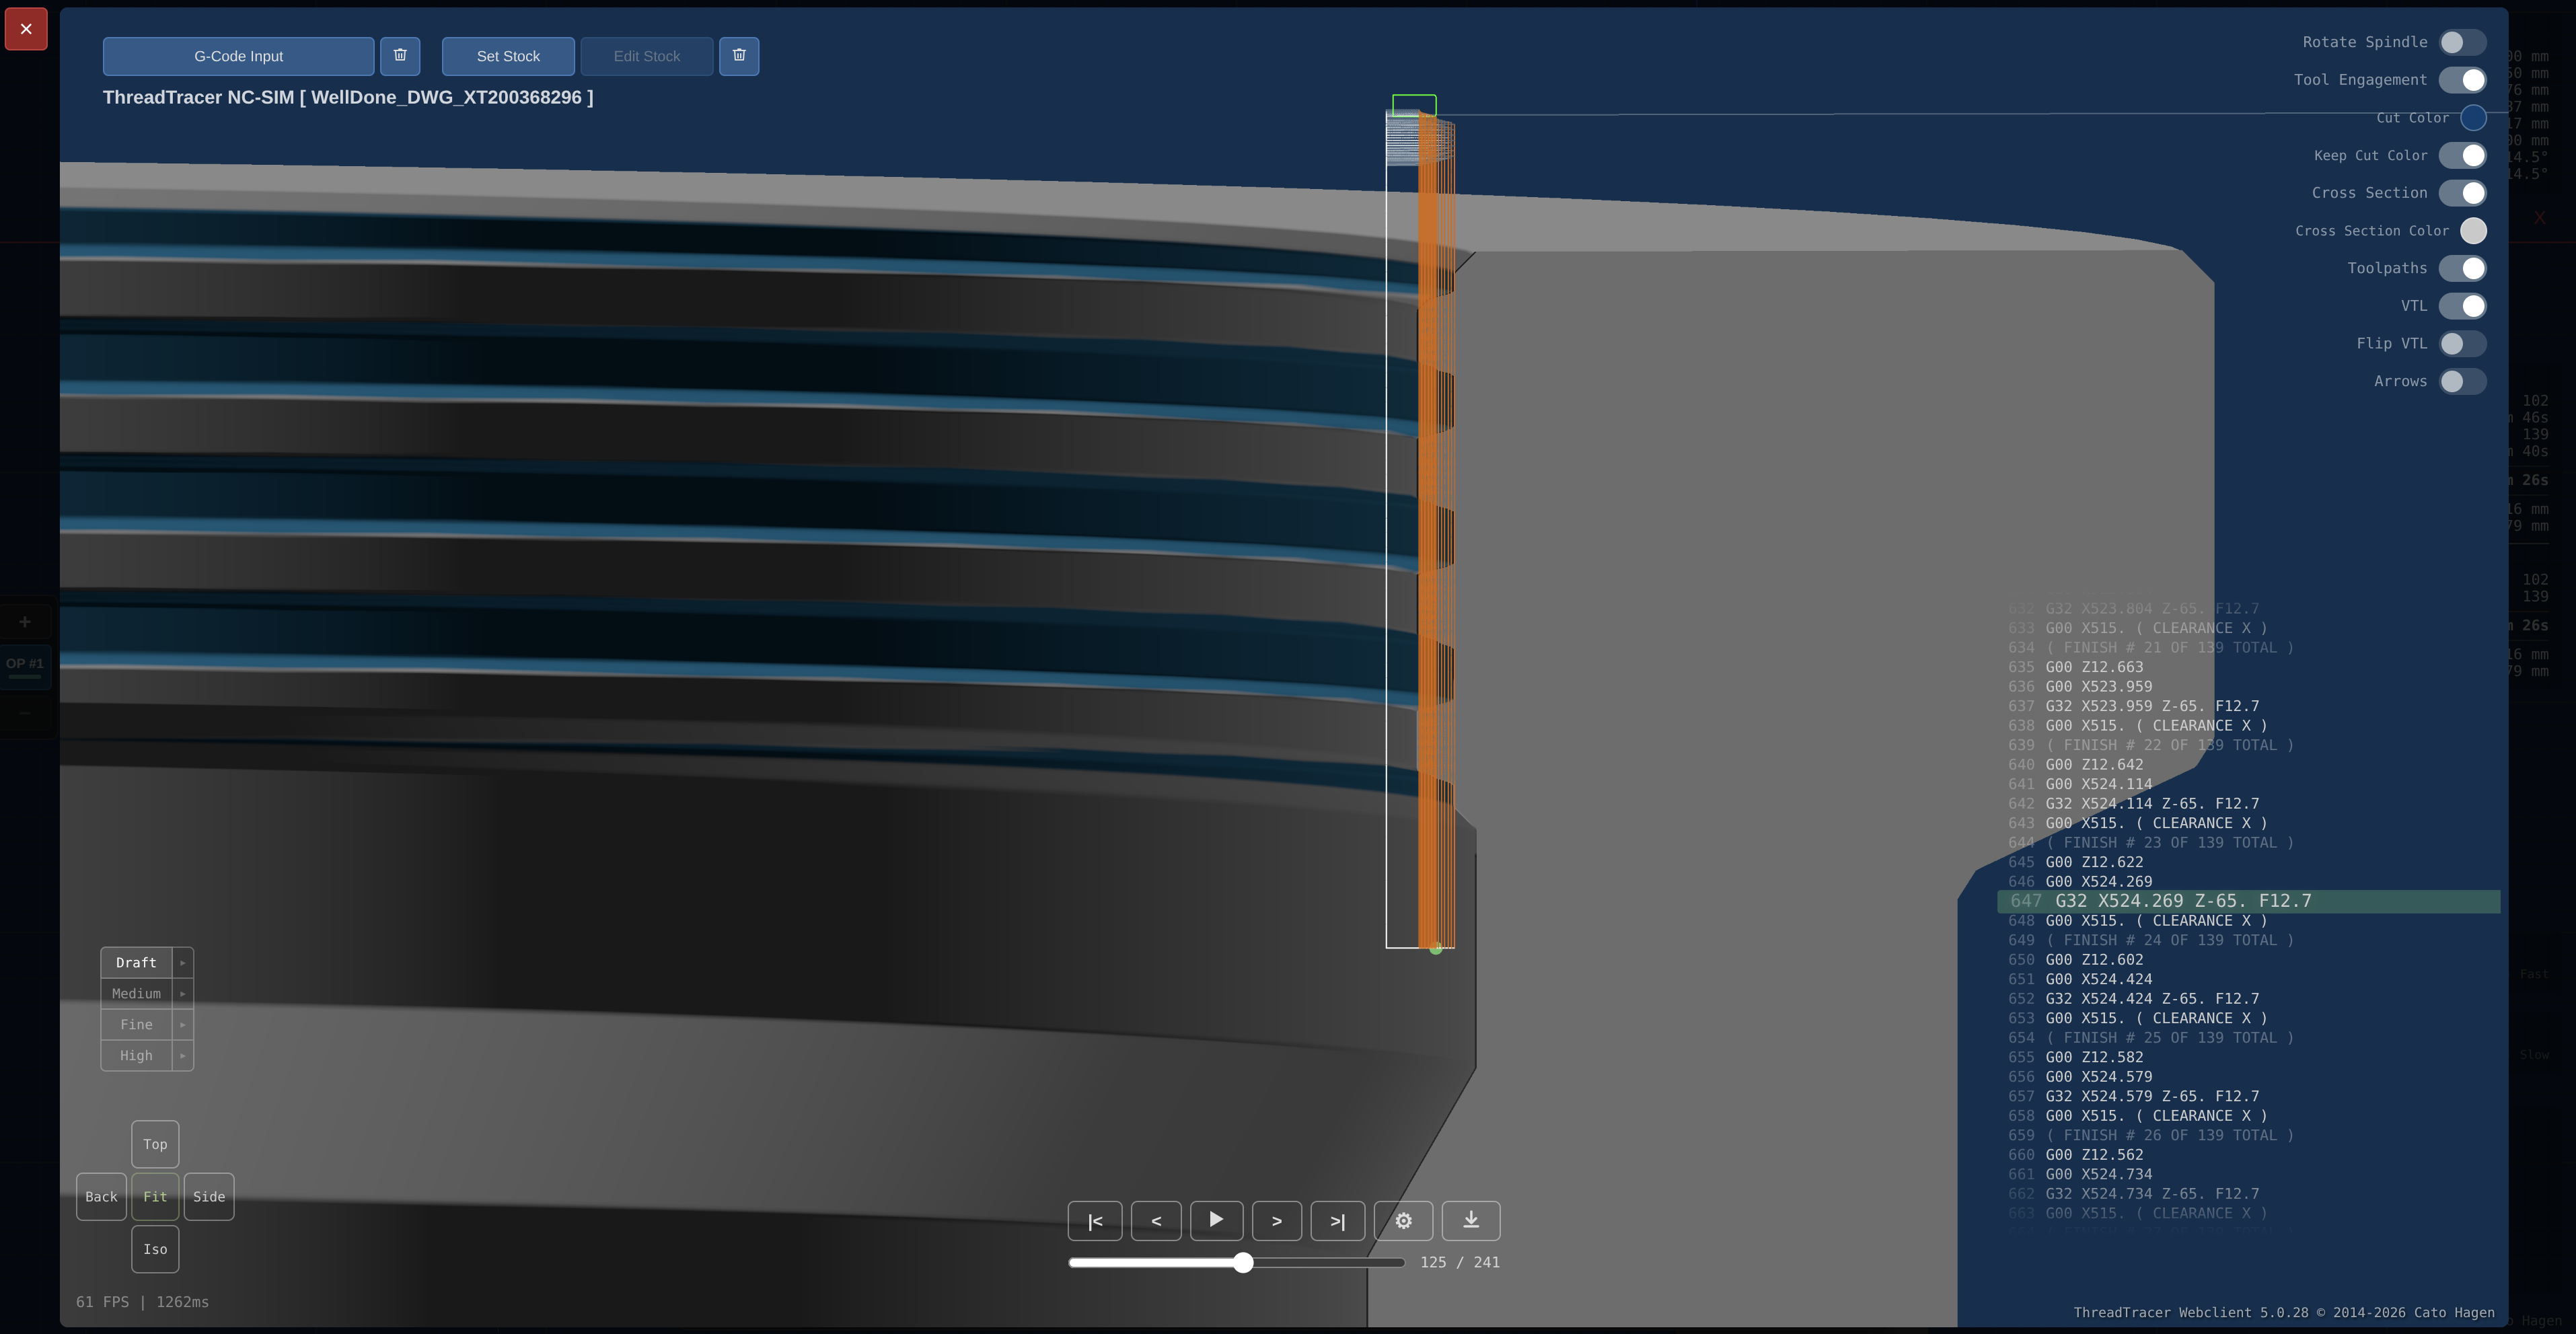Open the Set Stock dialog
This screenshot has width=2576, height=1334.
pyautogui.click(x=507, y=56)
